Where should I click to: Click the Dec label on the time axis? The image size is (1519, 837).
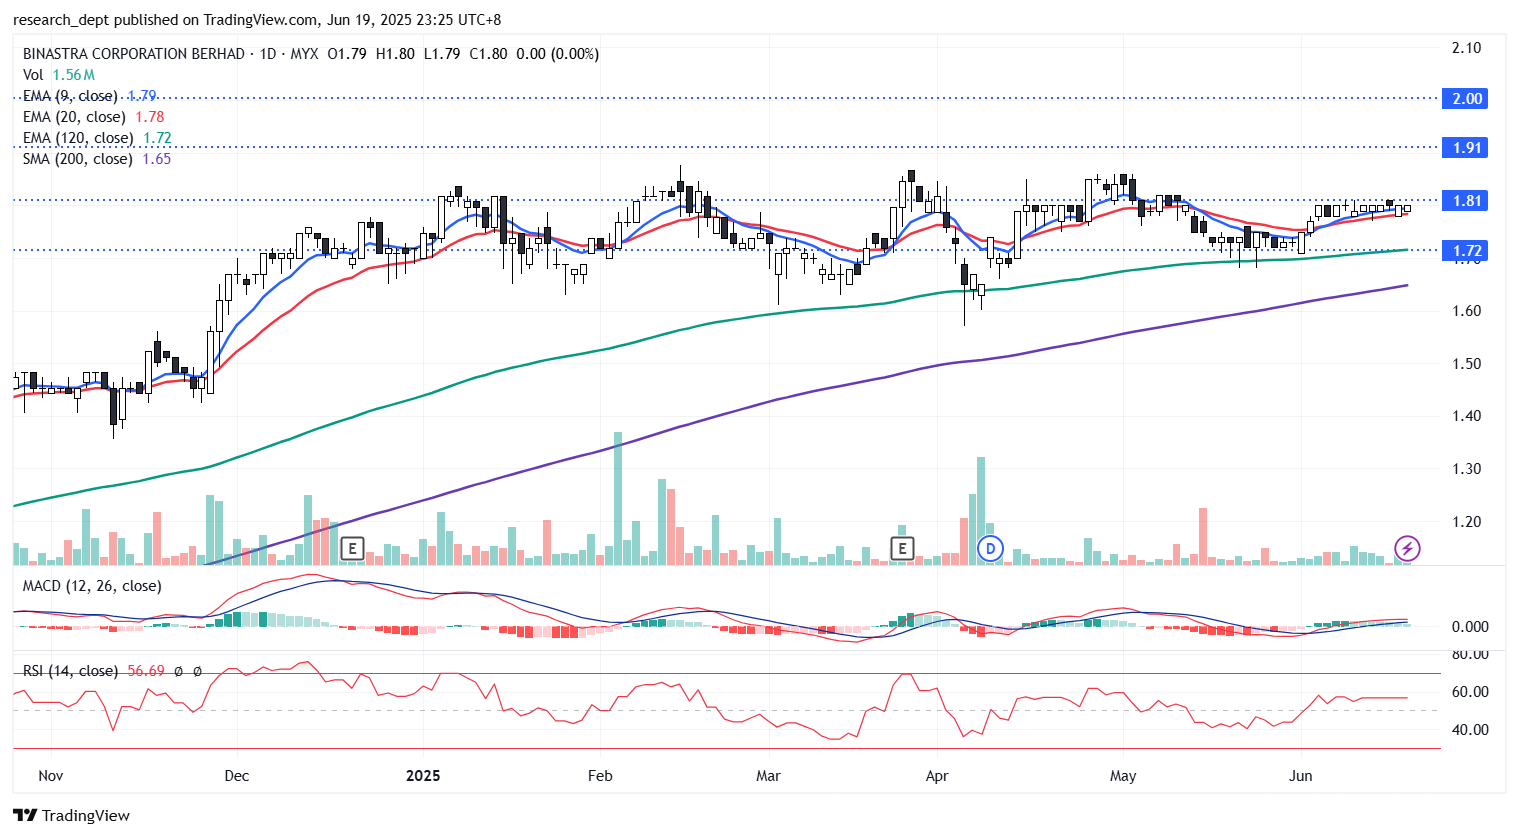pos(237,776)
